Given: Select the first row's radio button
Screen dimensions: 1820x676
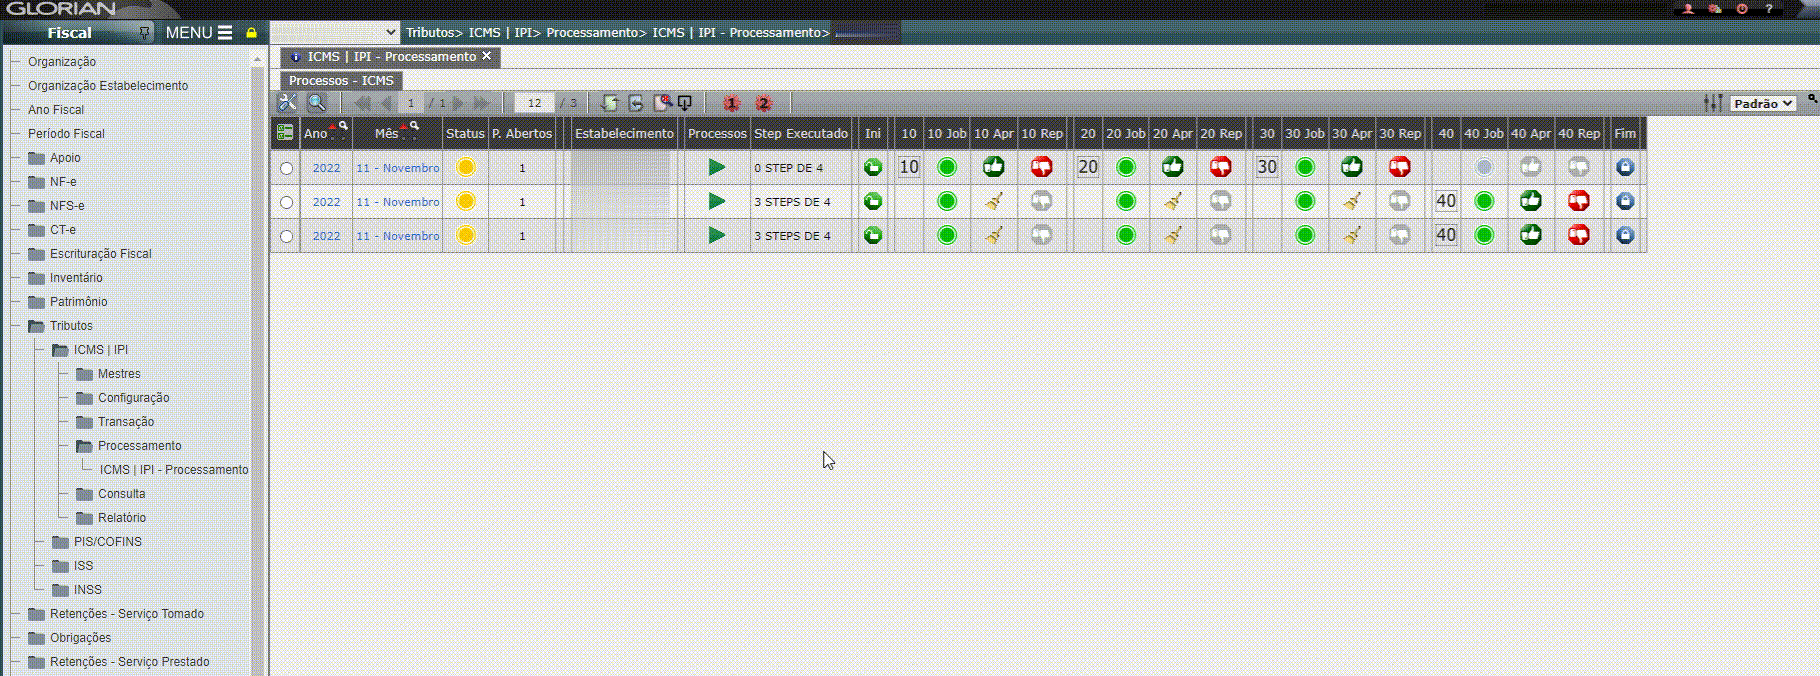Looking at the screenshot, I should [287, 169].
